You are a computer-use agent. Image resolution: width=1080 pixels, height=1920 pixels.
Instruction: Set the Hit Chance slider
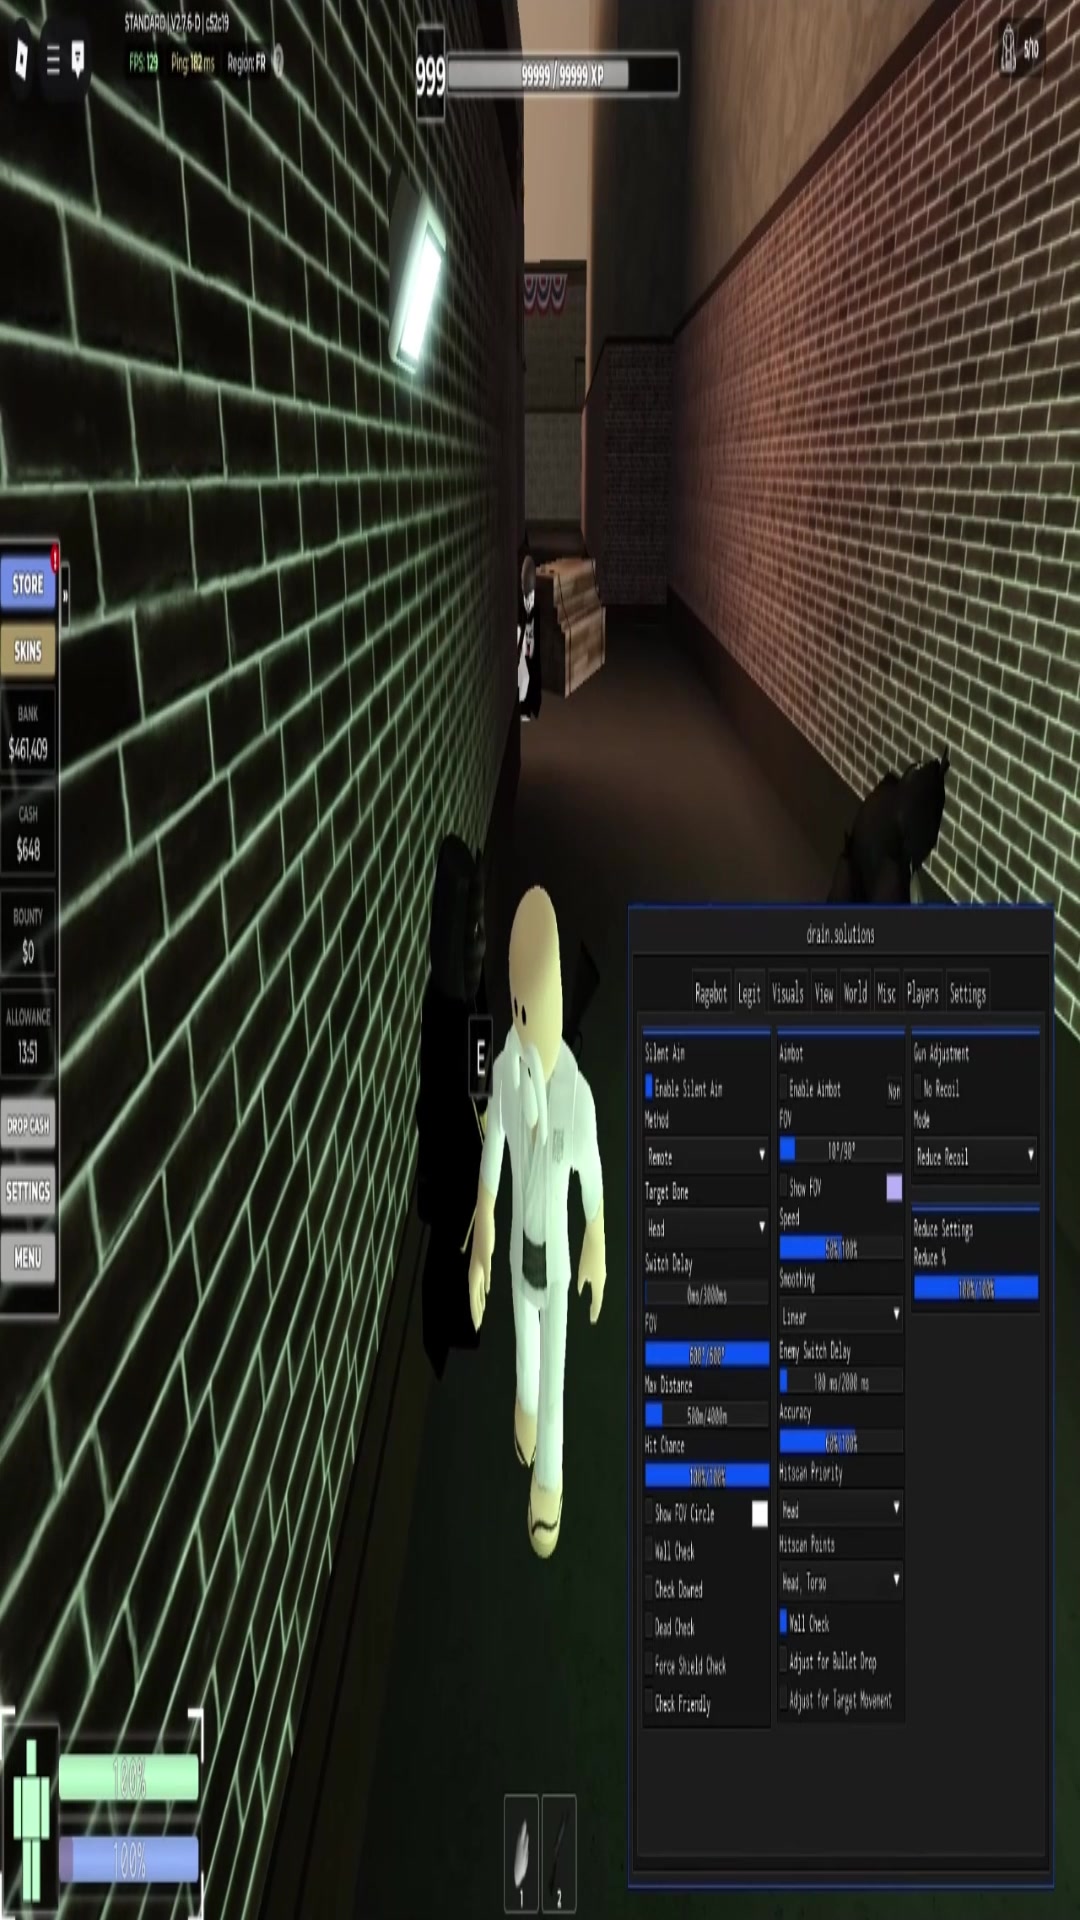[x=707, y=1476]
